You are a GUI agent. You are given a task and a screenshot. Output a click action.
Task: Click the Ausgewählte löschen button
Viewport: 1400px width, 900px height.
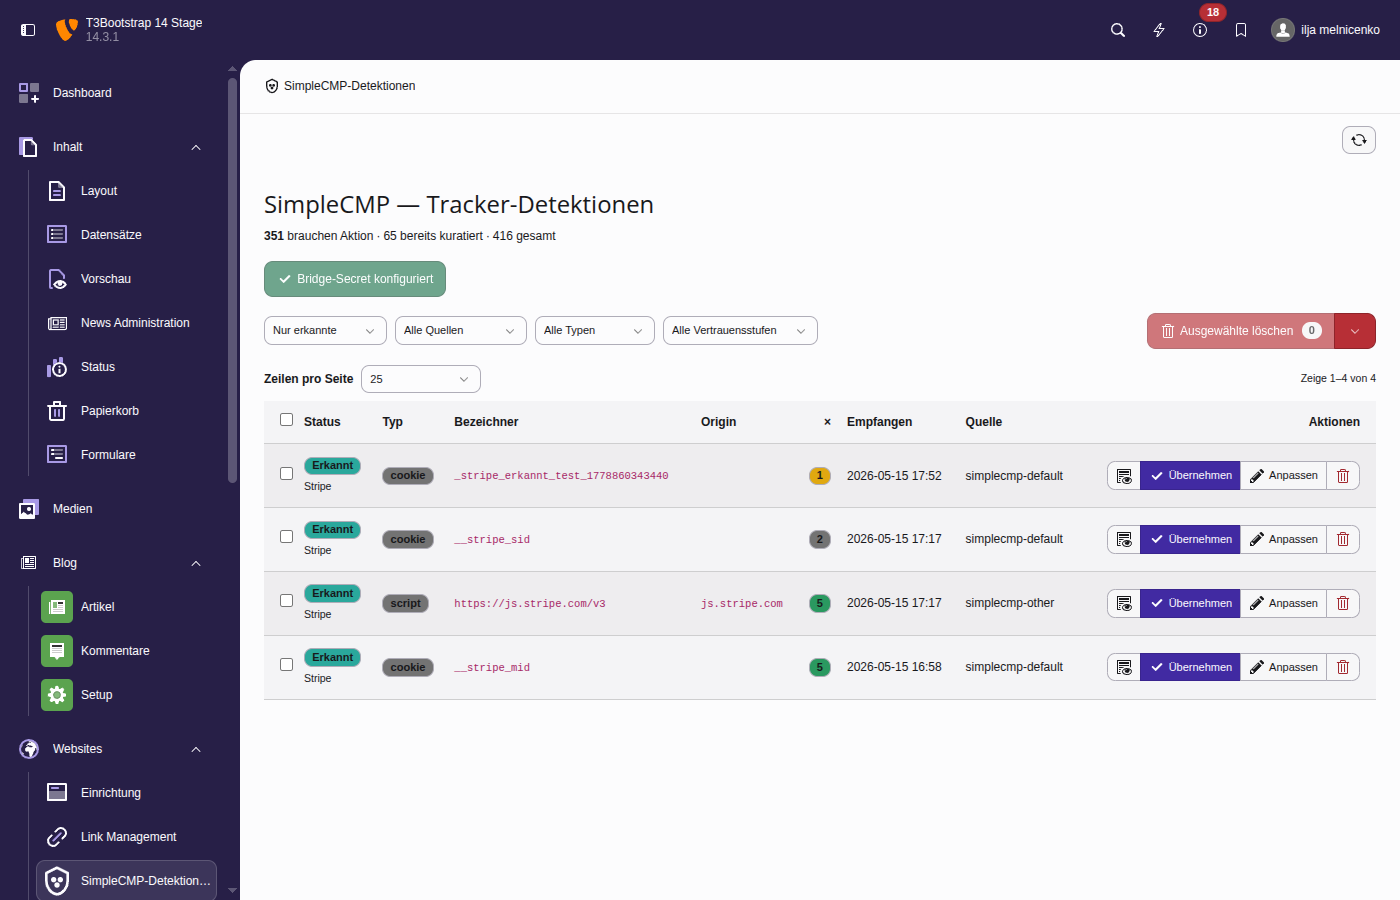click(x=1241, y=331)
